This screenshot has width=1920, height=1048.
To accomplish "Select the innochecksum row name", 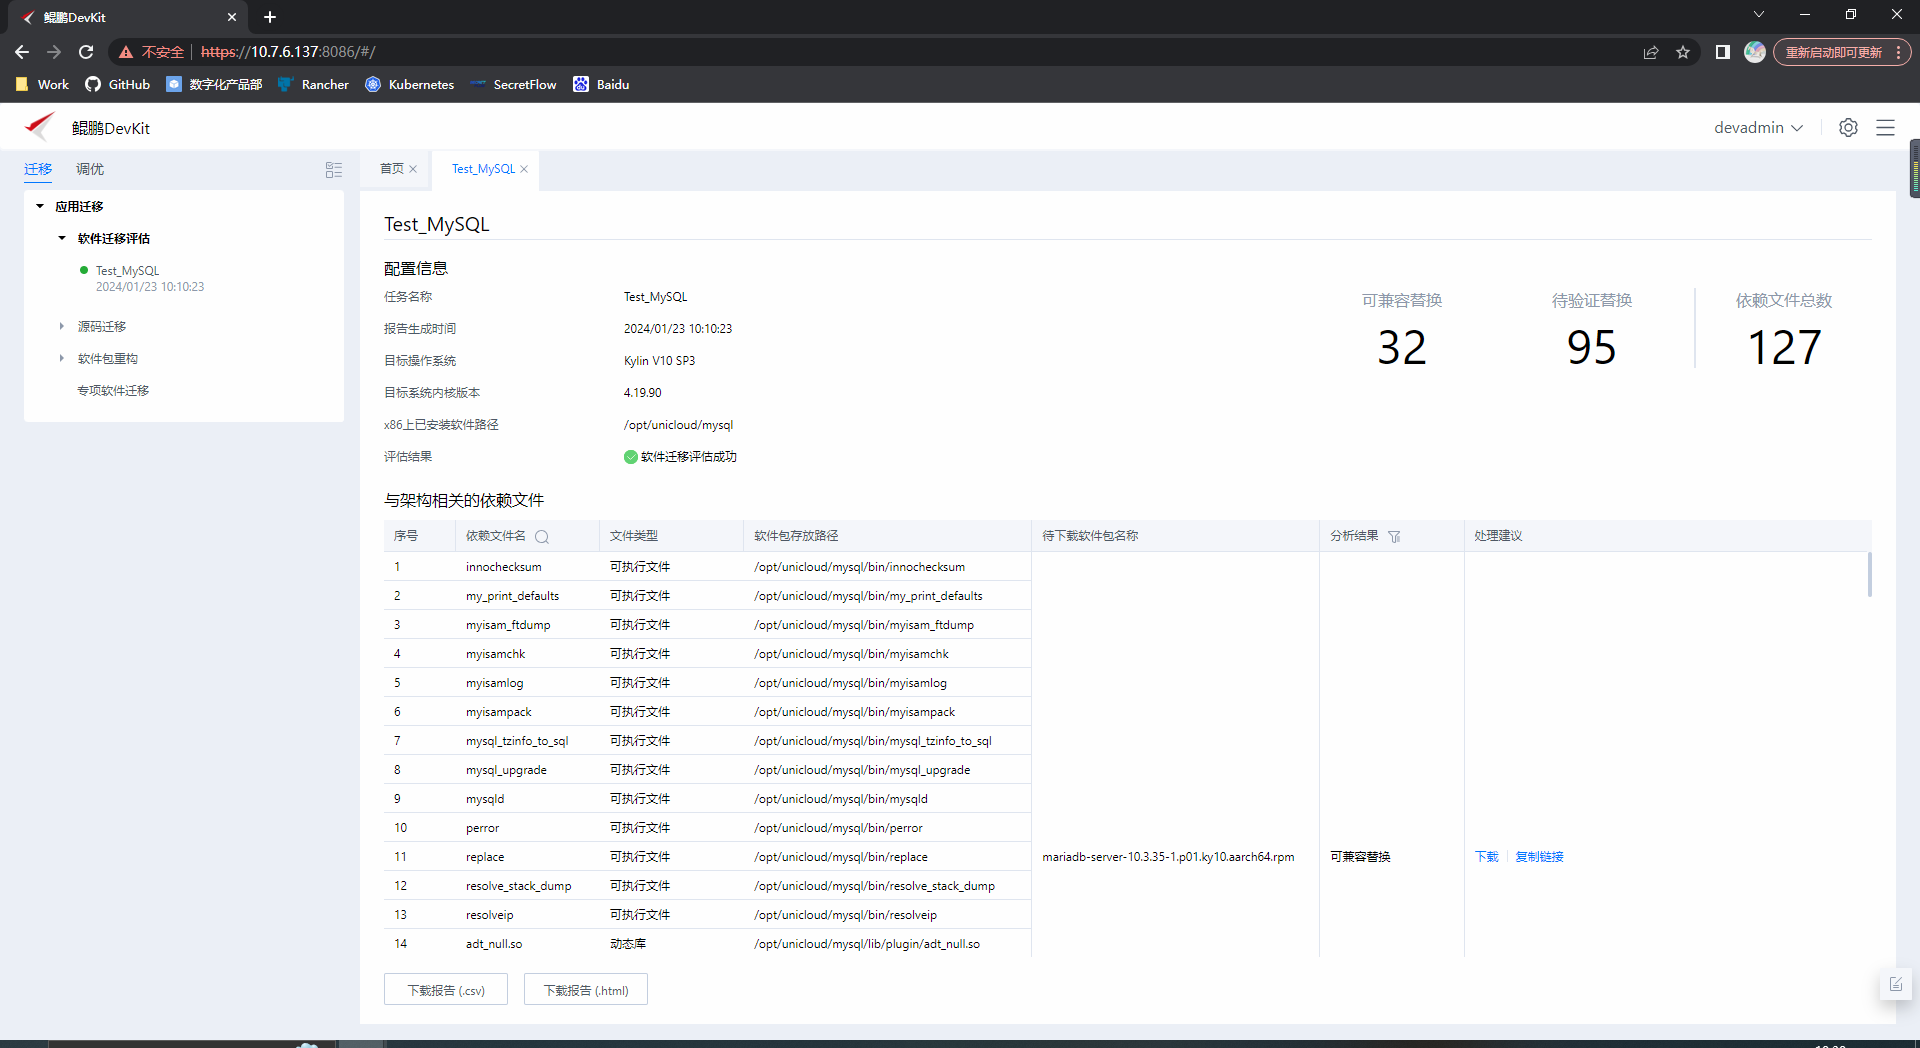I will [x=504, y=567].
